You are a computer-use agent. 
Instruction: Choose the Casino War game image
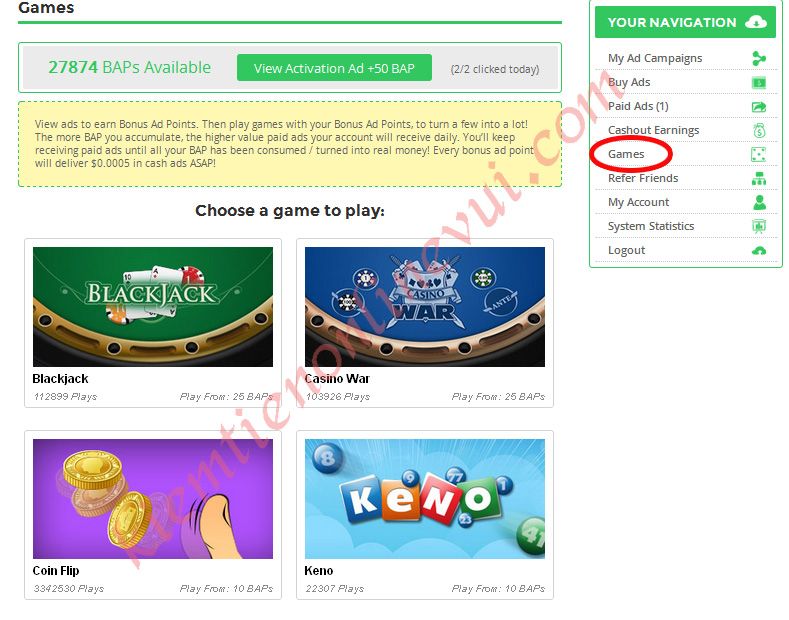[425, 306]
